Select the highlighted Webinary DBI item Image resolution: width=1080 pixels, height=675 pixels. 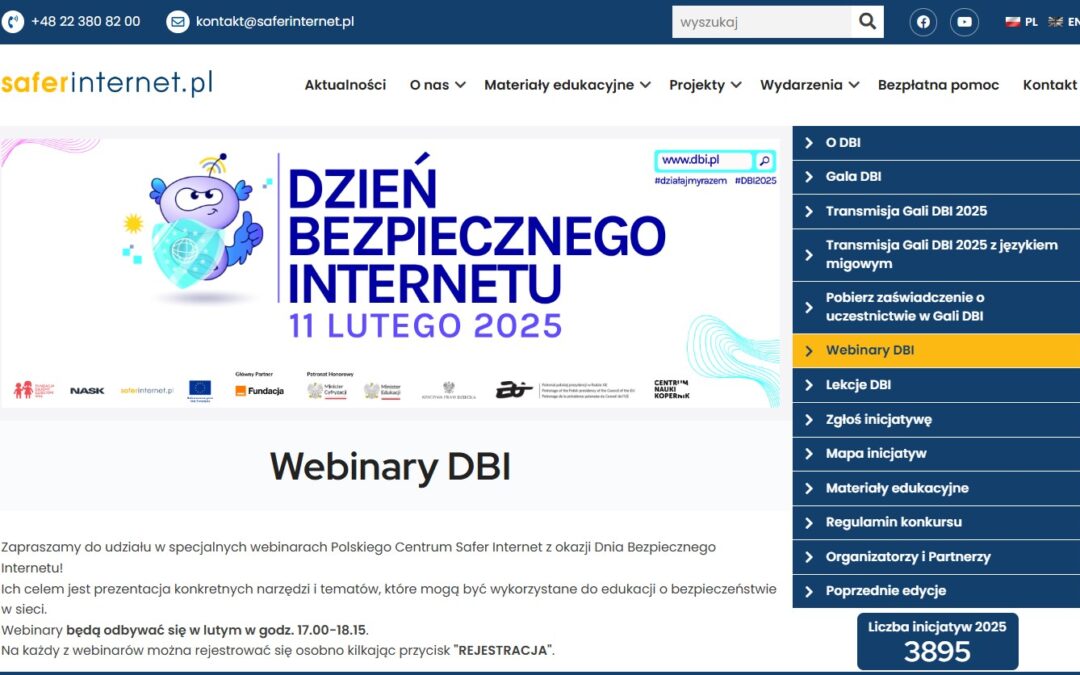936,351
